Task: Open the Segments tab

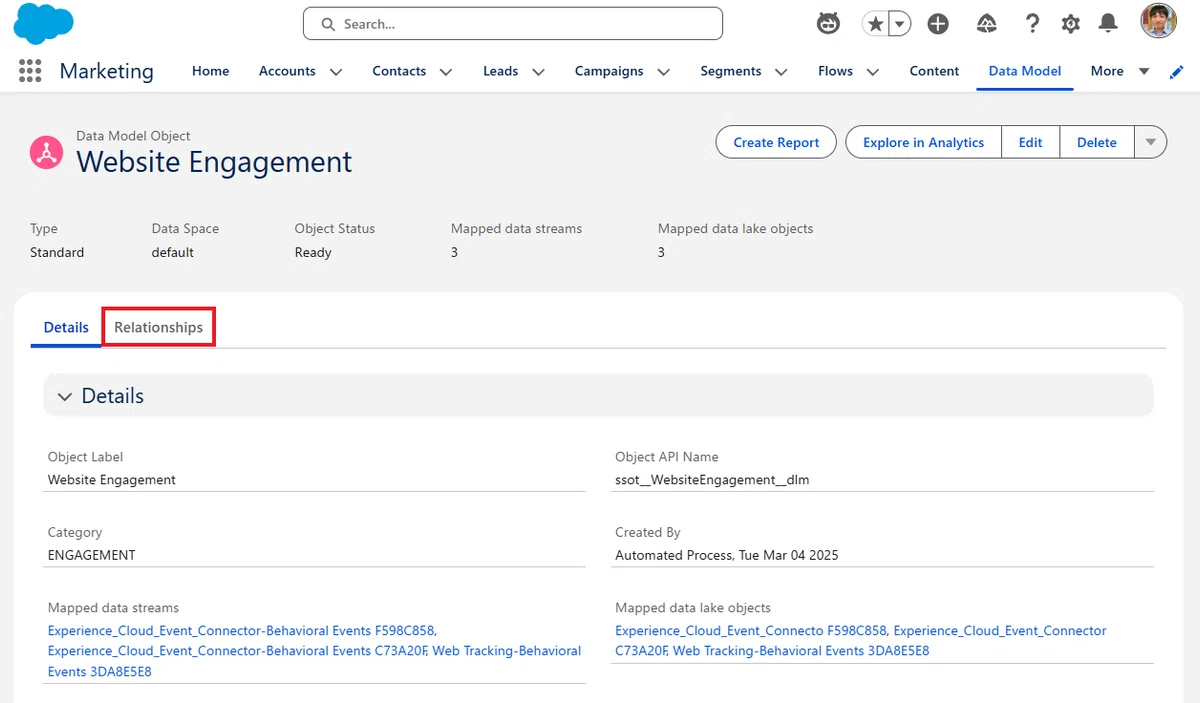Action: (731, 71)
